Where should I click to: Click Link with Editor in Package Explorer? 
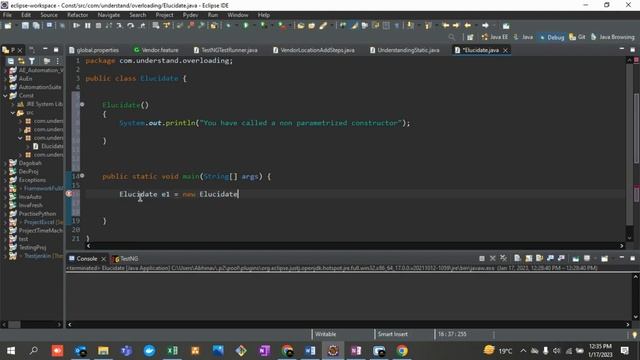[x=21, y=61]
